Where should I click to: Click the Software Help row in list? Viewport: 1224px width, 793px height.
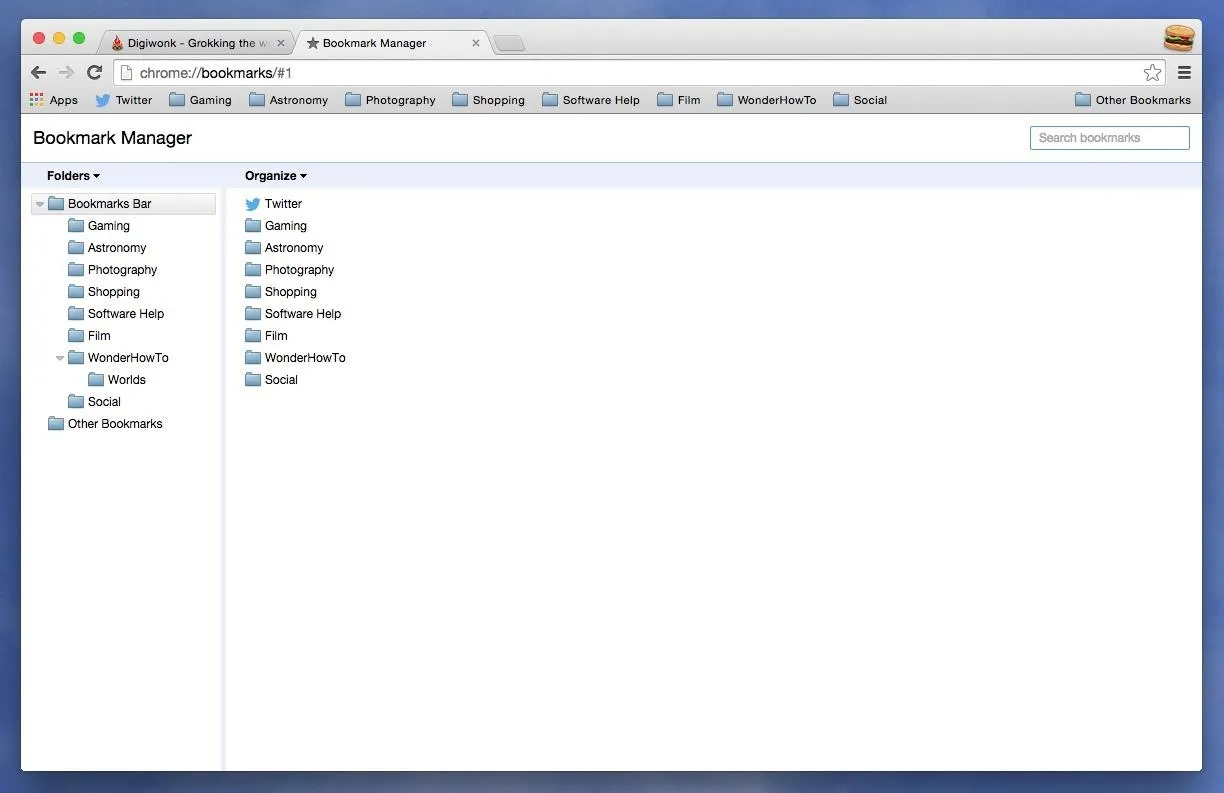point(293,314)
